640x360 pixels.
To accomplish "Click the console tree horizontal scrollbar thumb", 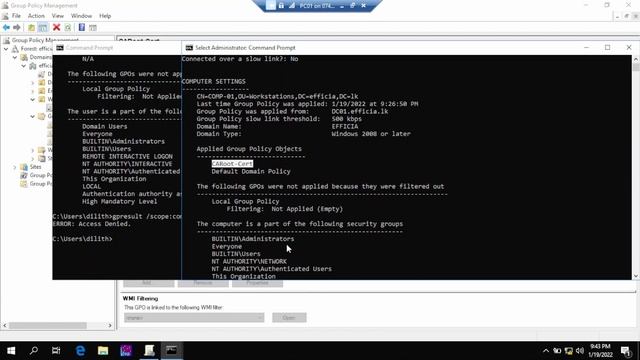I will pyautogui.click(x=48, y=325).
